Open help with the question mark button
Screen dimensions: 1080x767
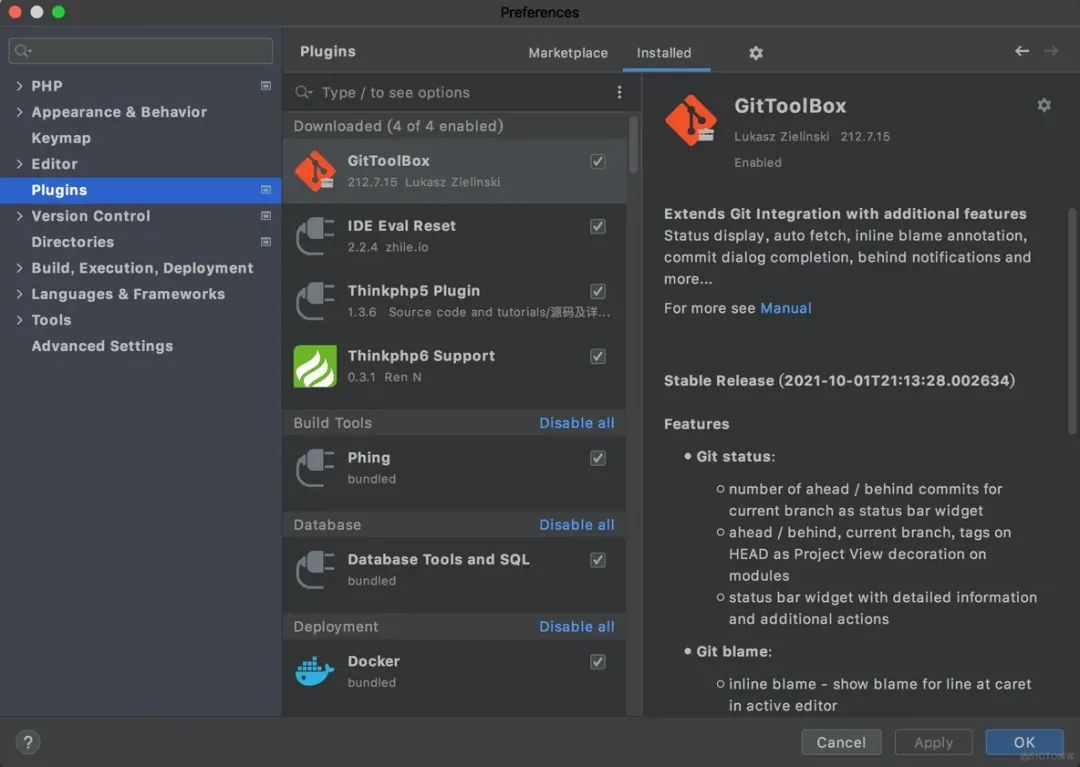(x=28, y=742)
